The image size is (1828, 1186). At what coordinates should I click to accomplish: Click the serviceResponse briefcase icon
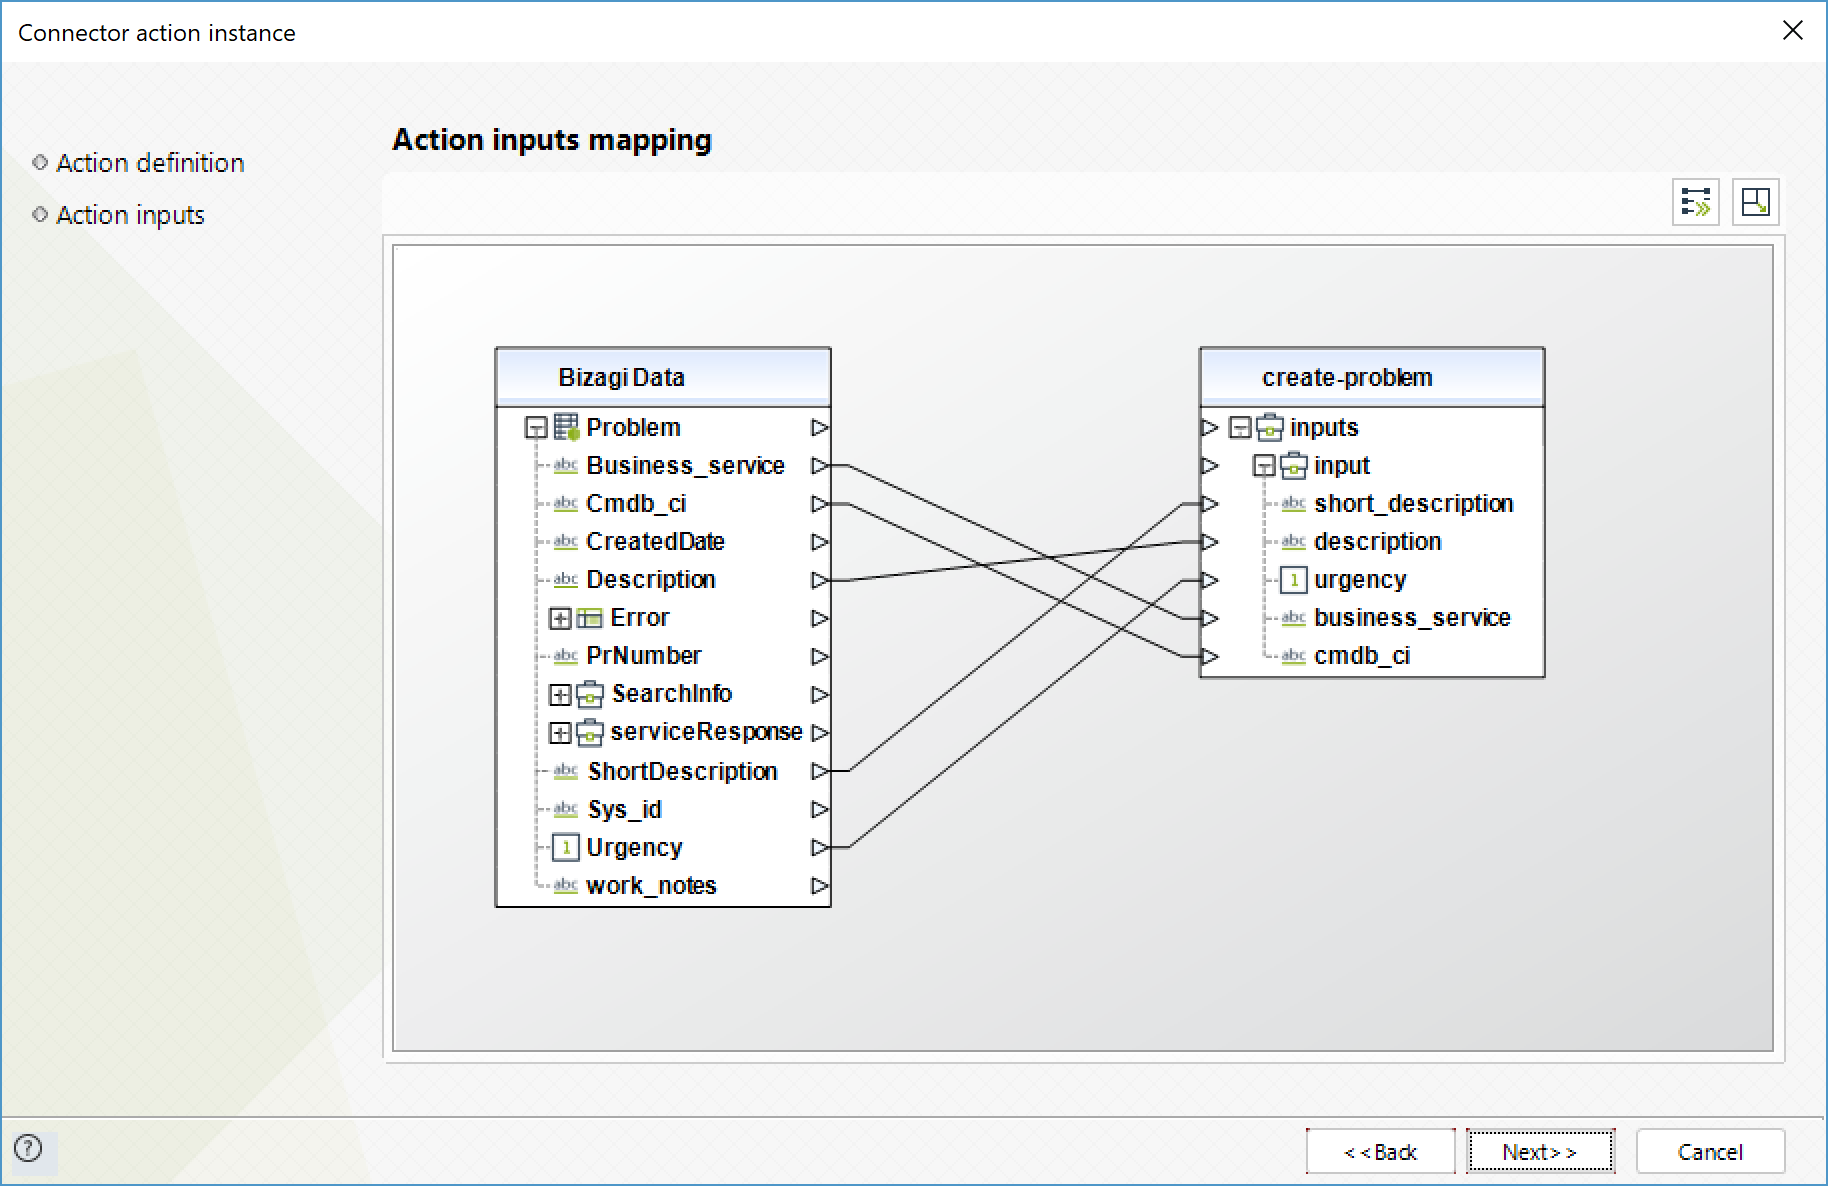(590, 732)
